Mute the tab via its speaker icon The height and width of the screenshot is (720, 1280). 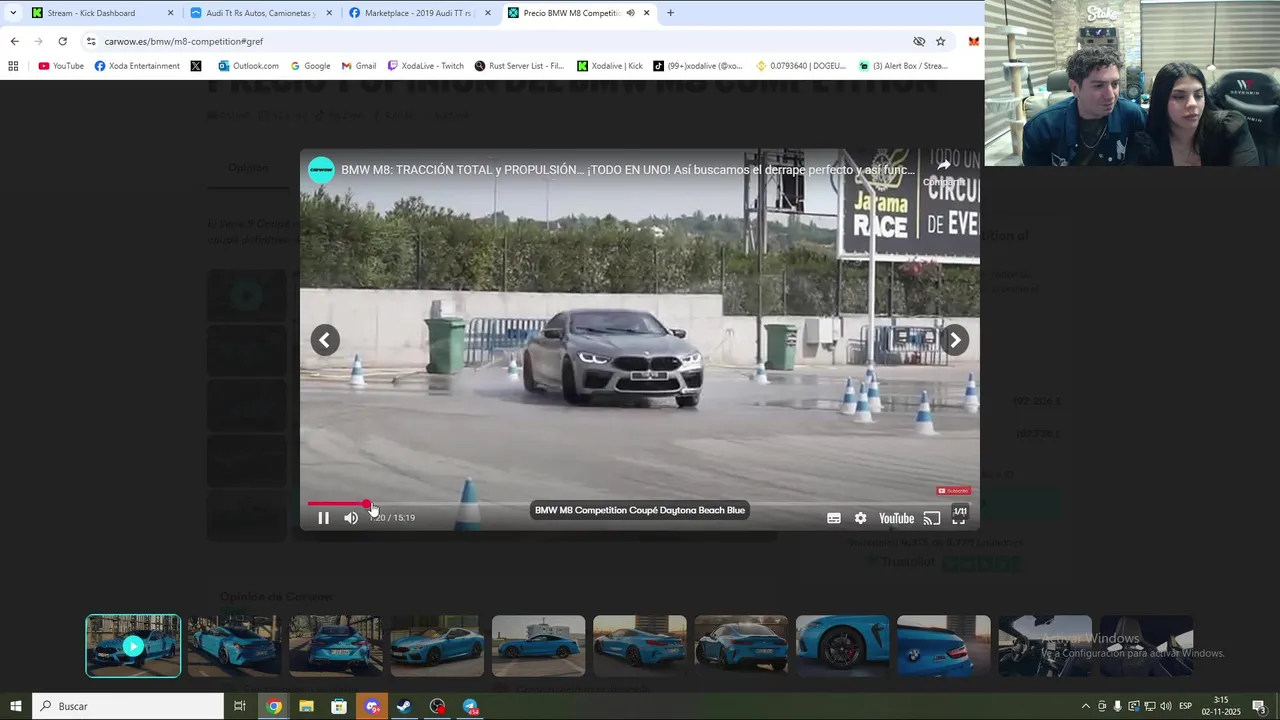coord(630,13)
